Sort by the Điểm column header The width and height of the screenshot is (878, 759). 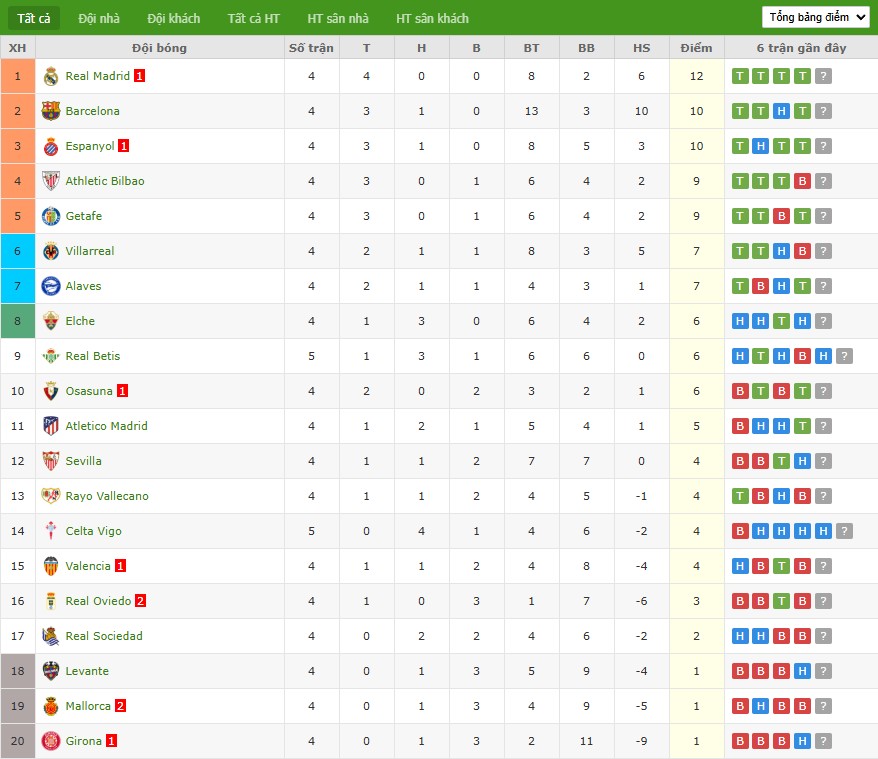(x=696, y=48)
